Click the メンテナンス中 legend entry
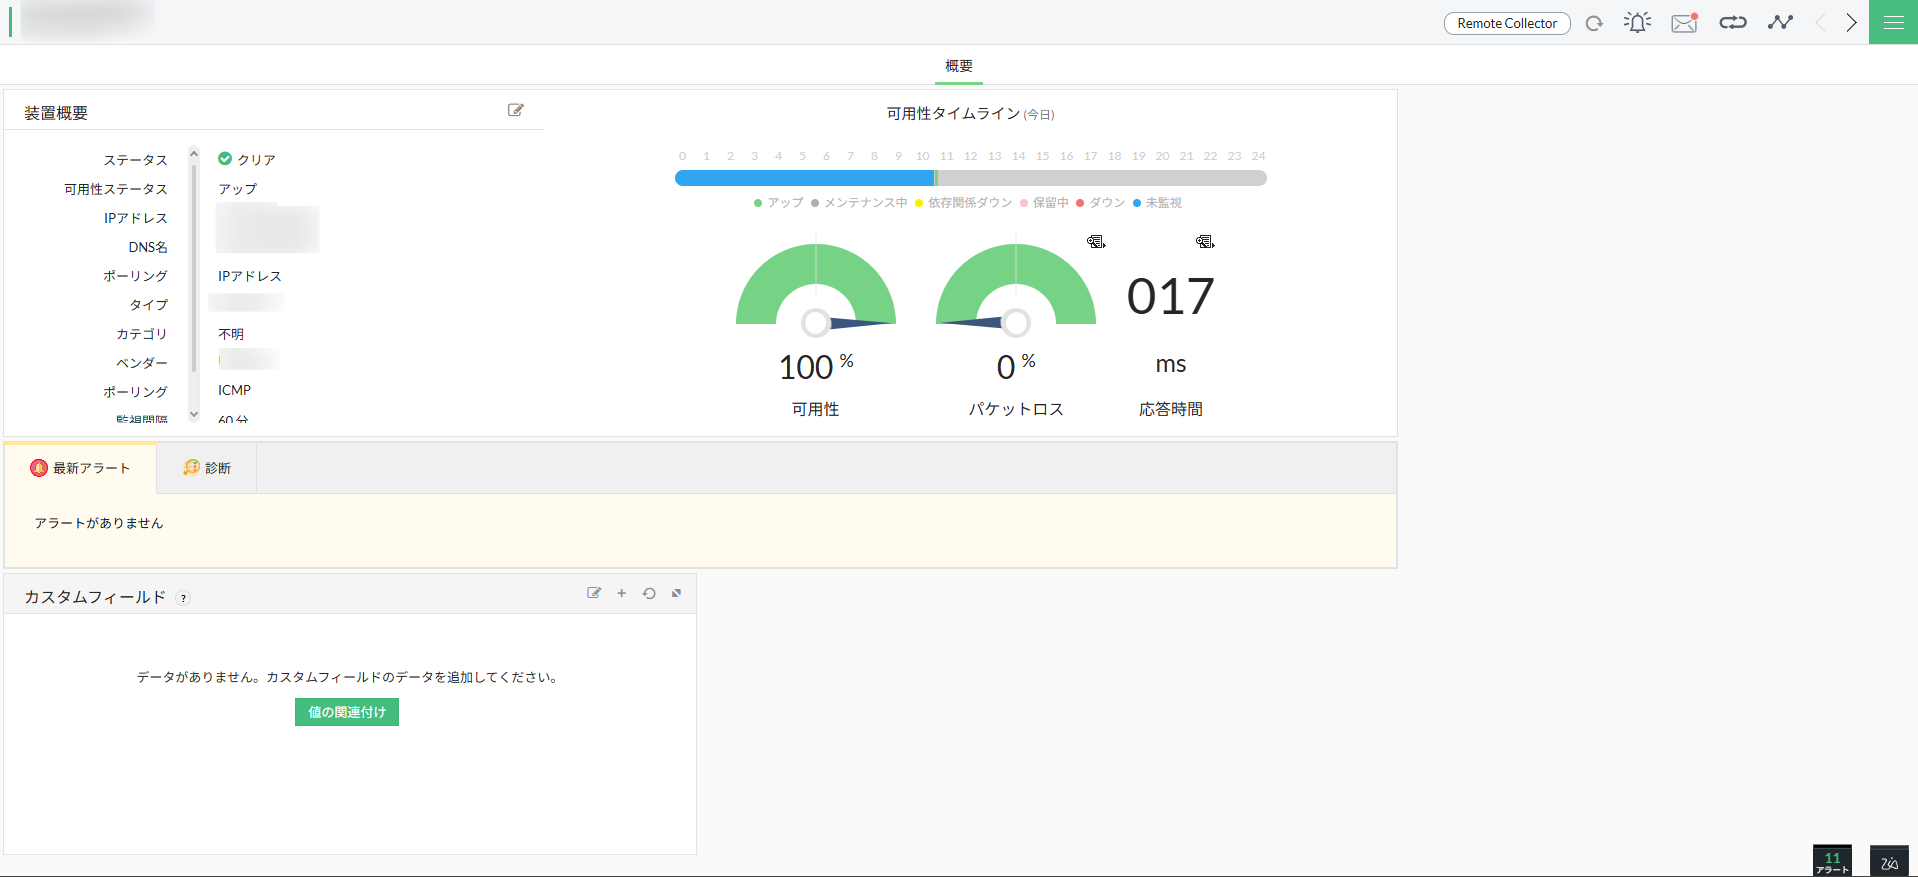 pyautogui.click(x=859, y=203)
